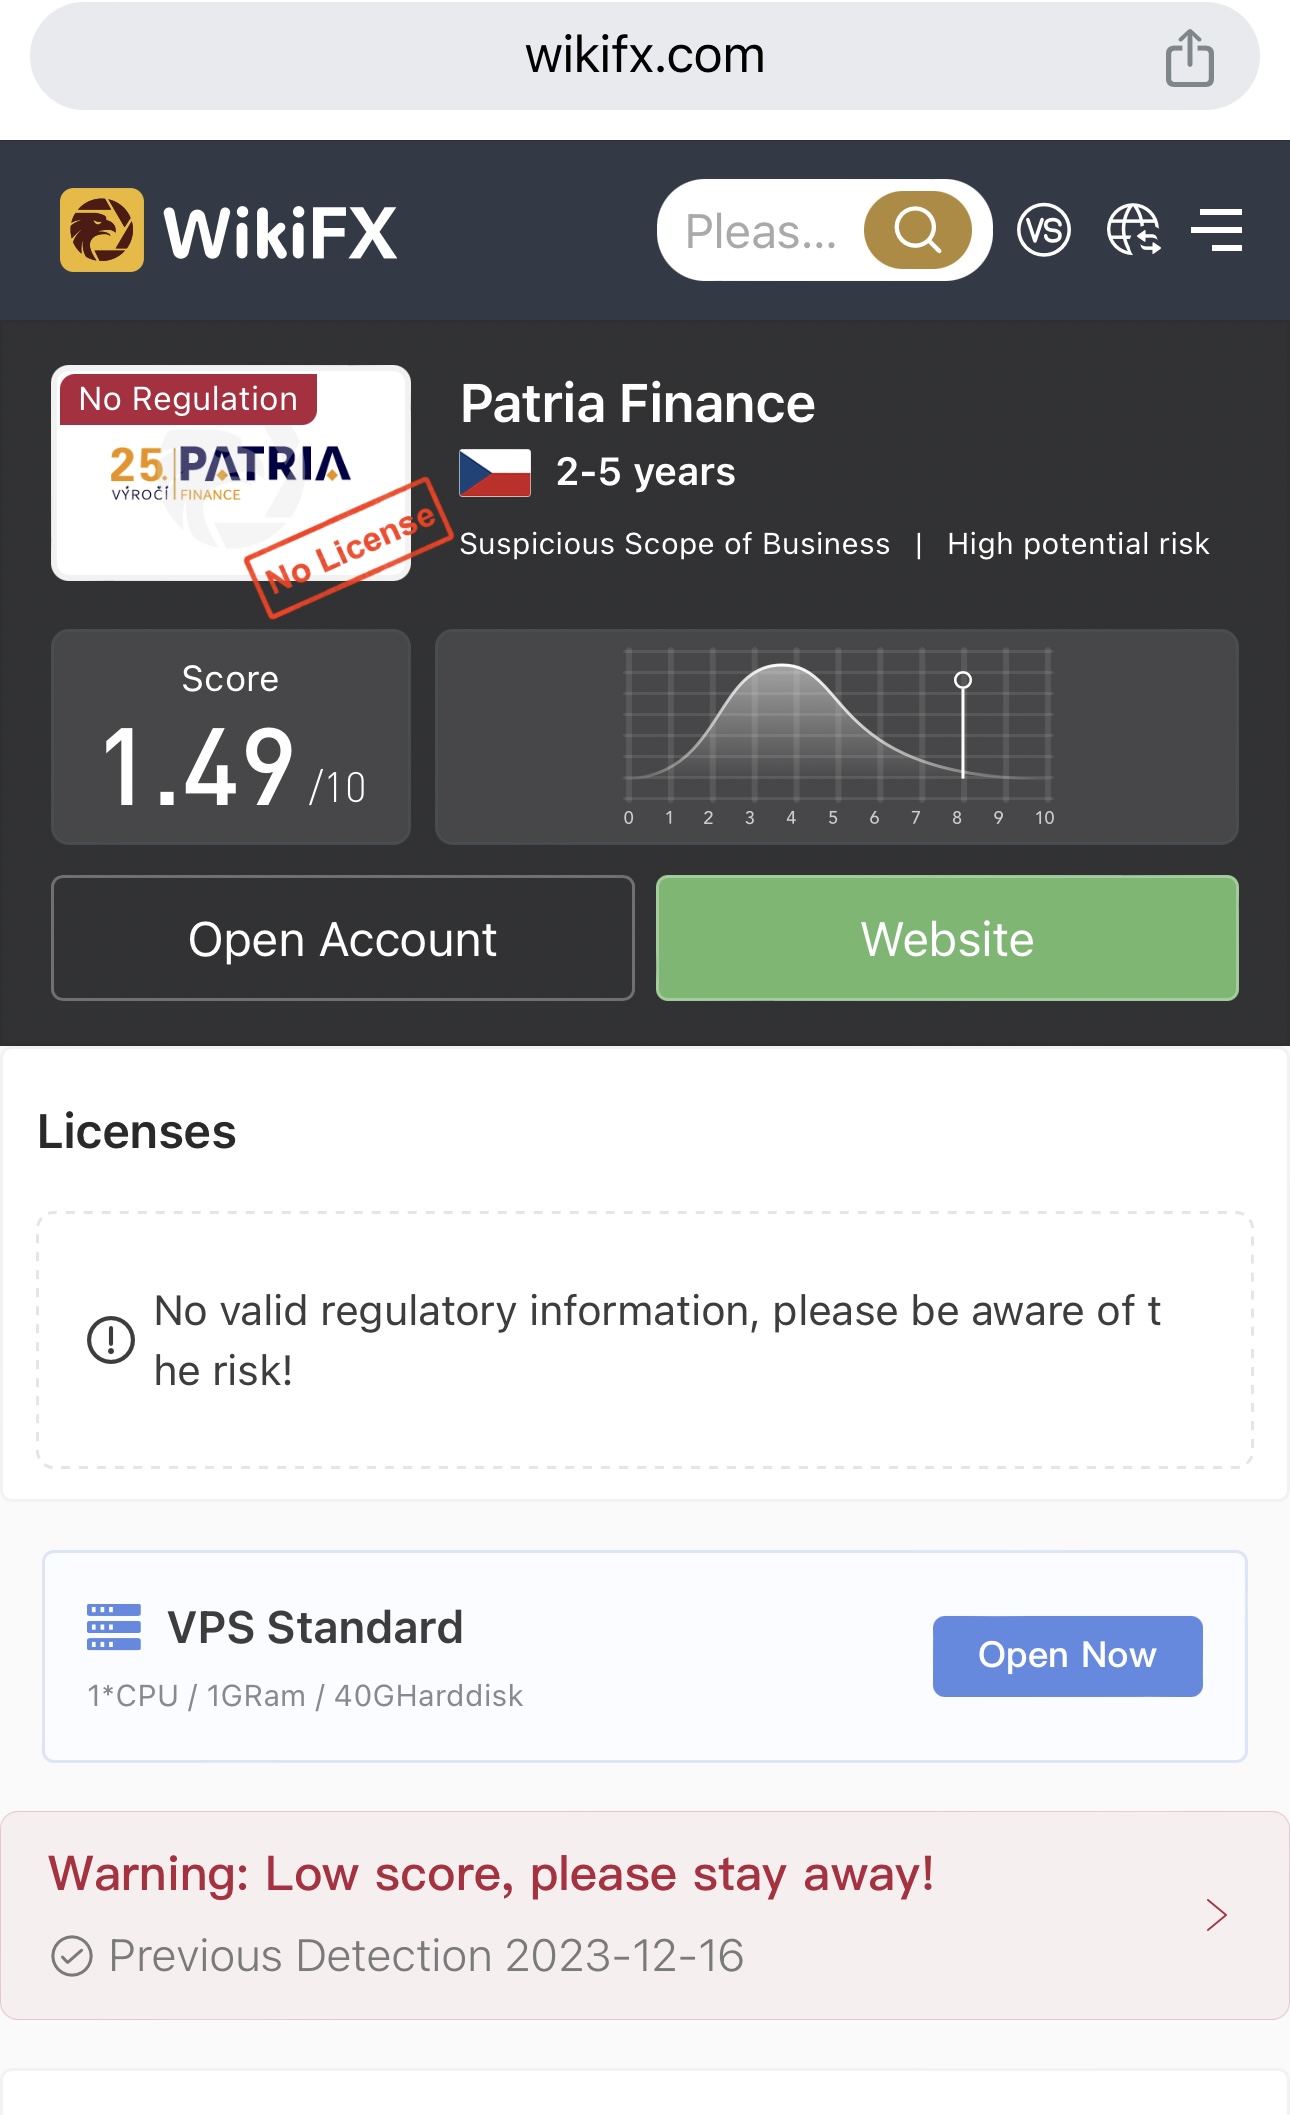1290x2115 pixels.
Task: Focus the search input field
Action: (762, 231)
